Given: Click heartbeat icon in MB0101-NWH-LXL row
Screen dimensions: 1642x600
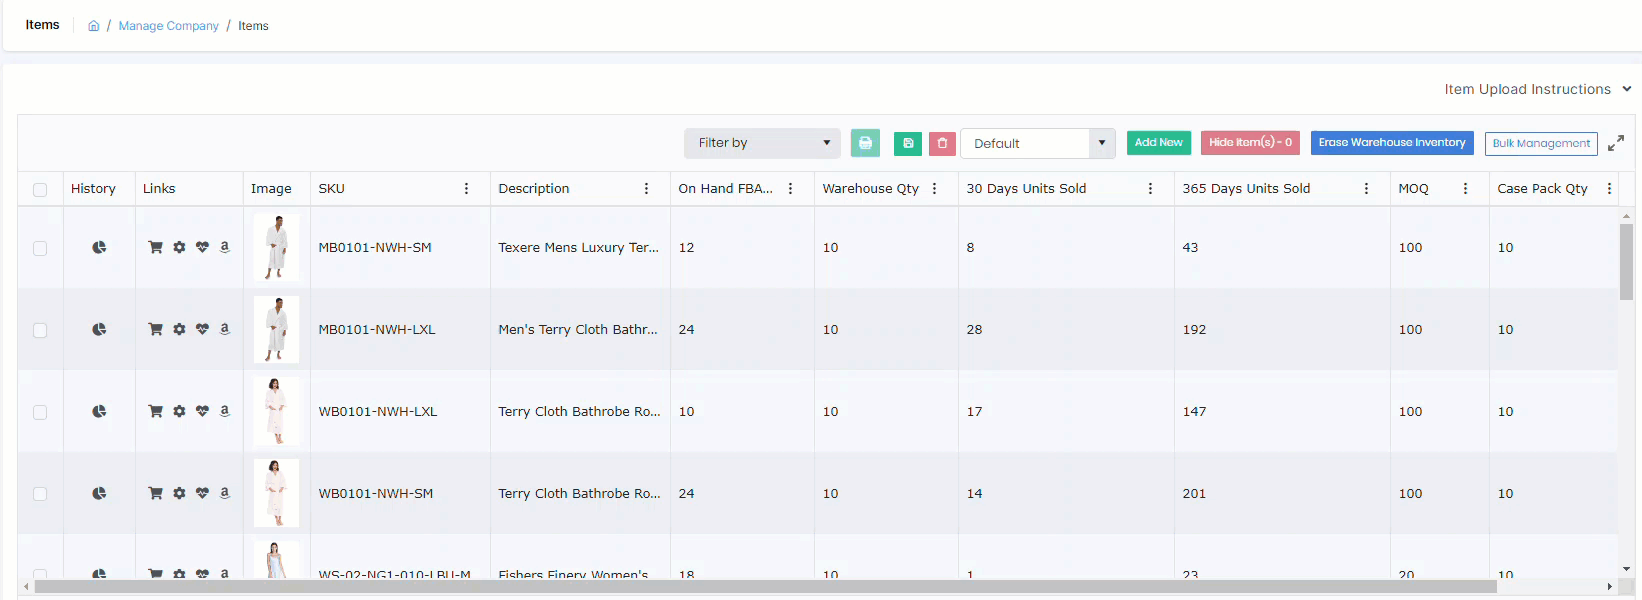Looking at the screenshot, I should (202, 329).
